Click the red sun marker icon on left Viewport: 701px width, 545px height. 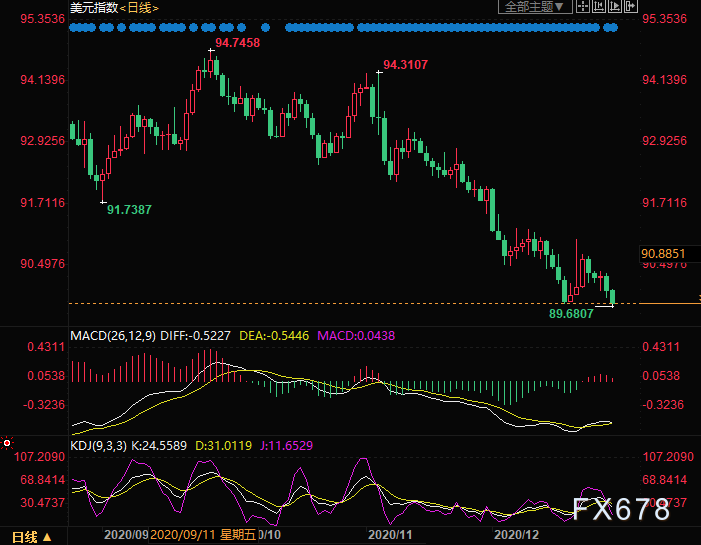point(7,442)
